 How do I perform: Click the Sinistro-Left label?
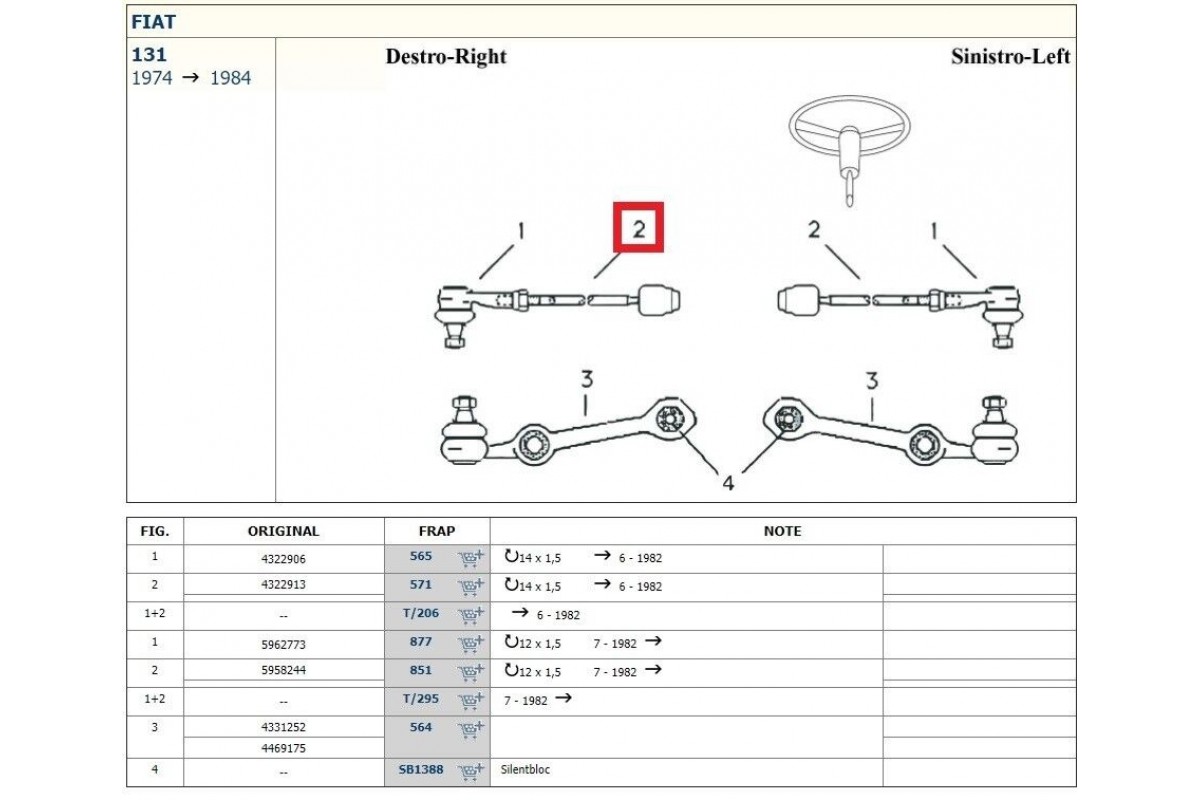(x=1010, y=57)
